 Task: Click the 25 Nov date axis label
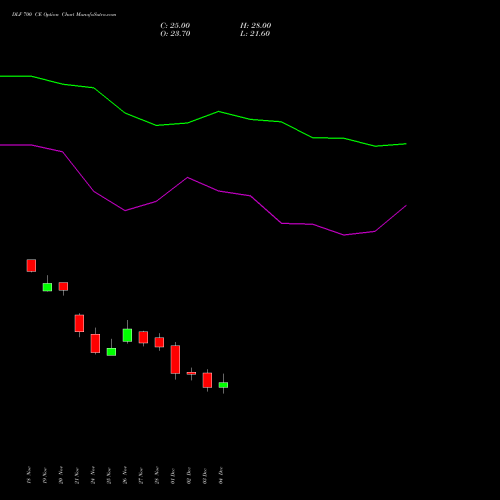click(x=109, y=475)
